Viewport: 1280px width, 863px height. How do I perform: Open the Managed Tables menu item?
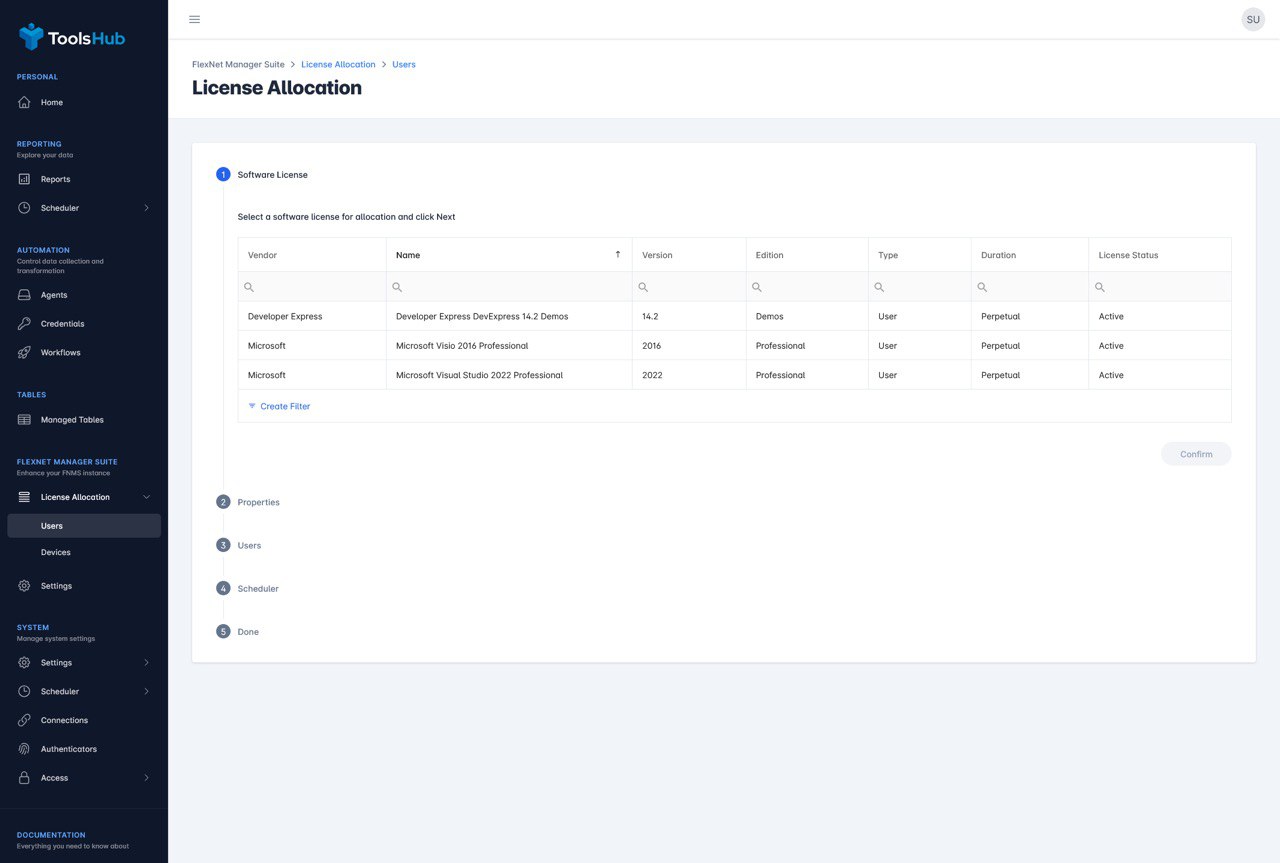coord(84,420)
